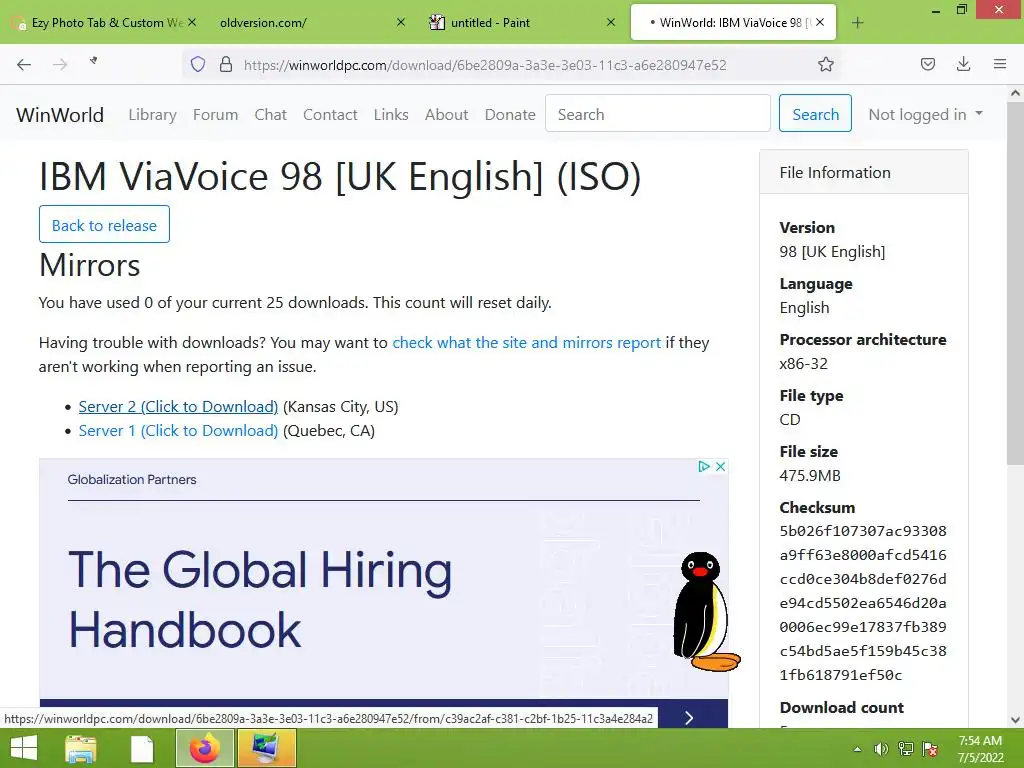Viewport: 1024px width, 768px height.
Task: Click the browser forward arrow
Action: pyautogui.click(x=60, y=64)
